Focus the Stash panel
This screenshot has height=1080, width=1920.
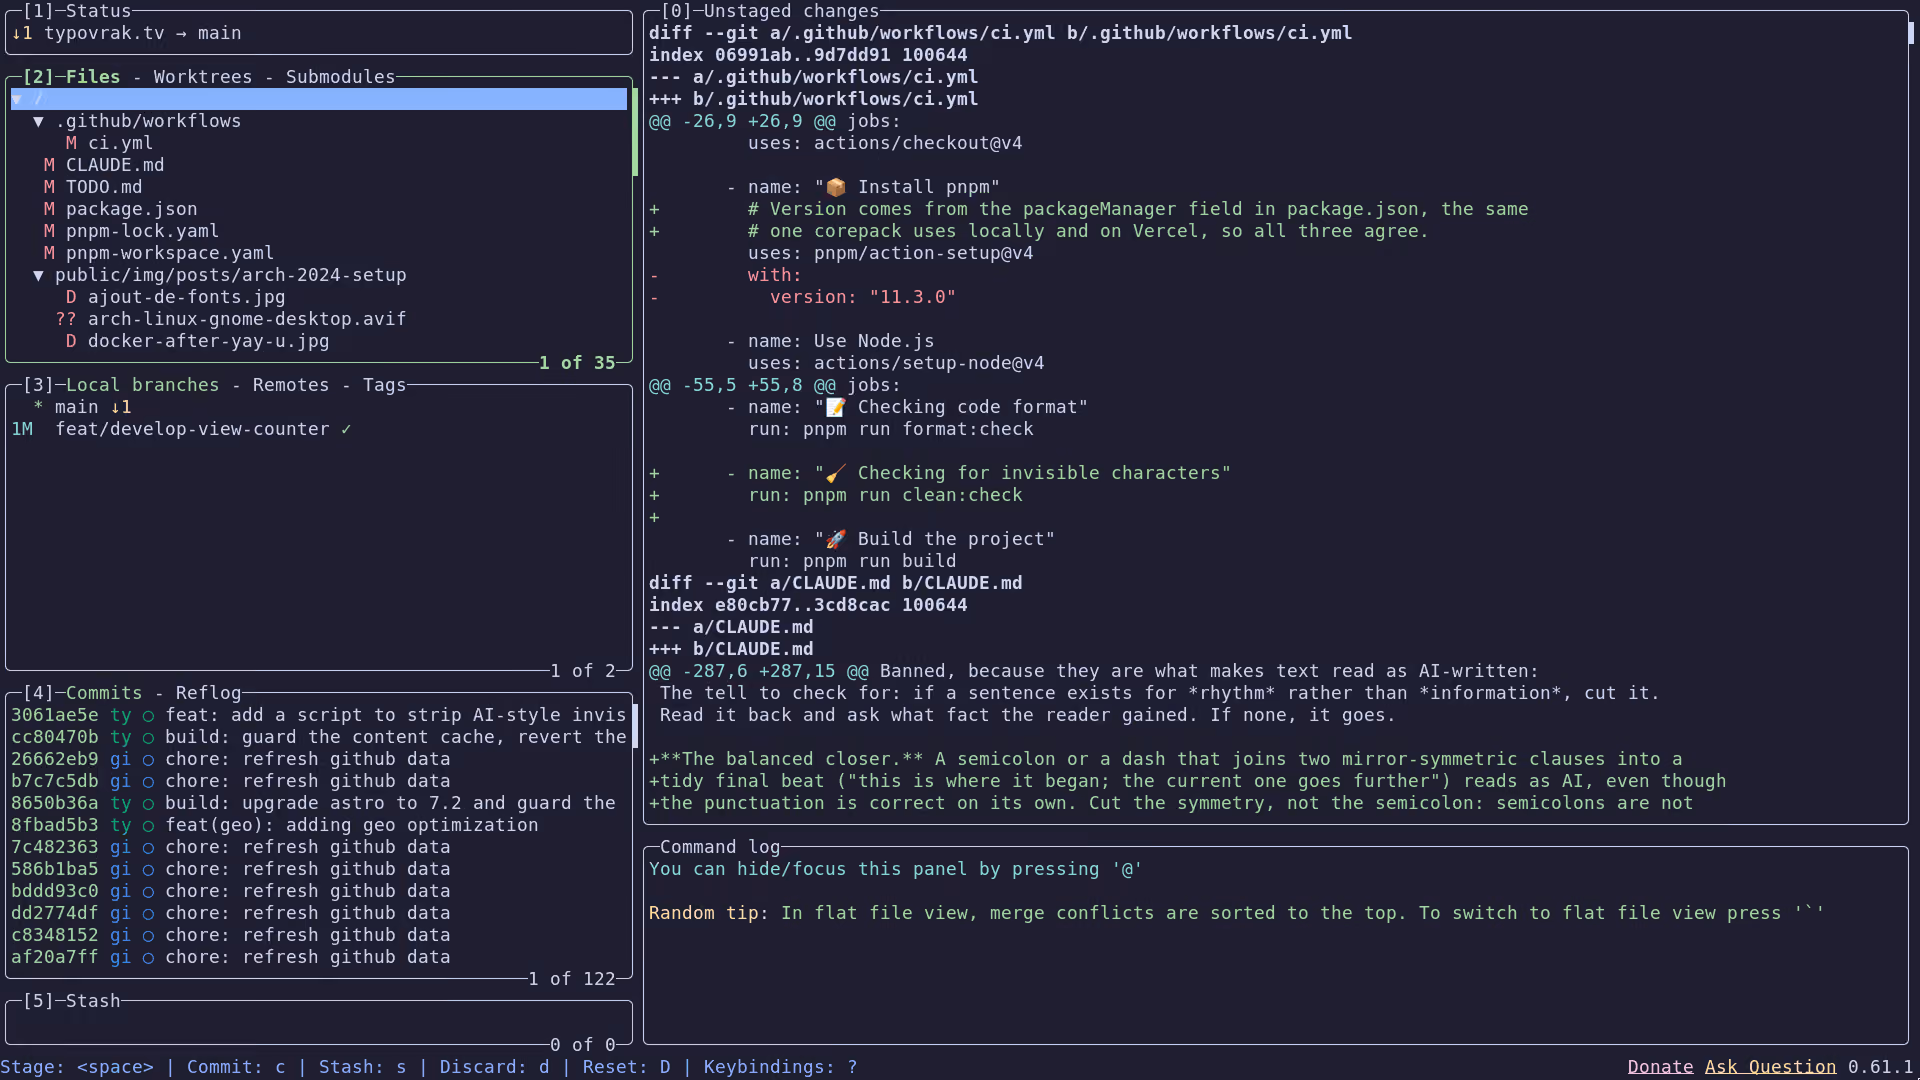point(318,1023)
